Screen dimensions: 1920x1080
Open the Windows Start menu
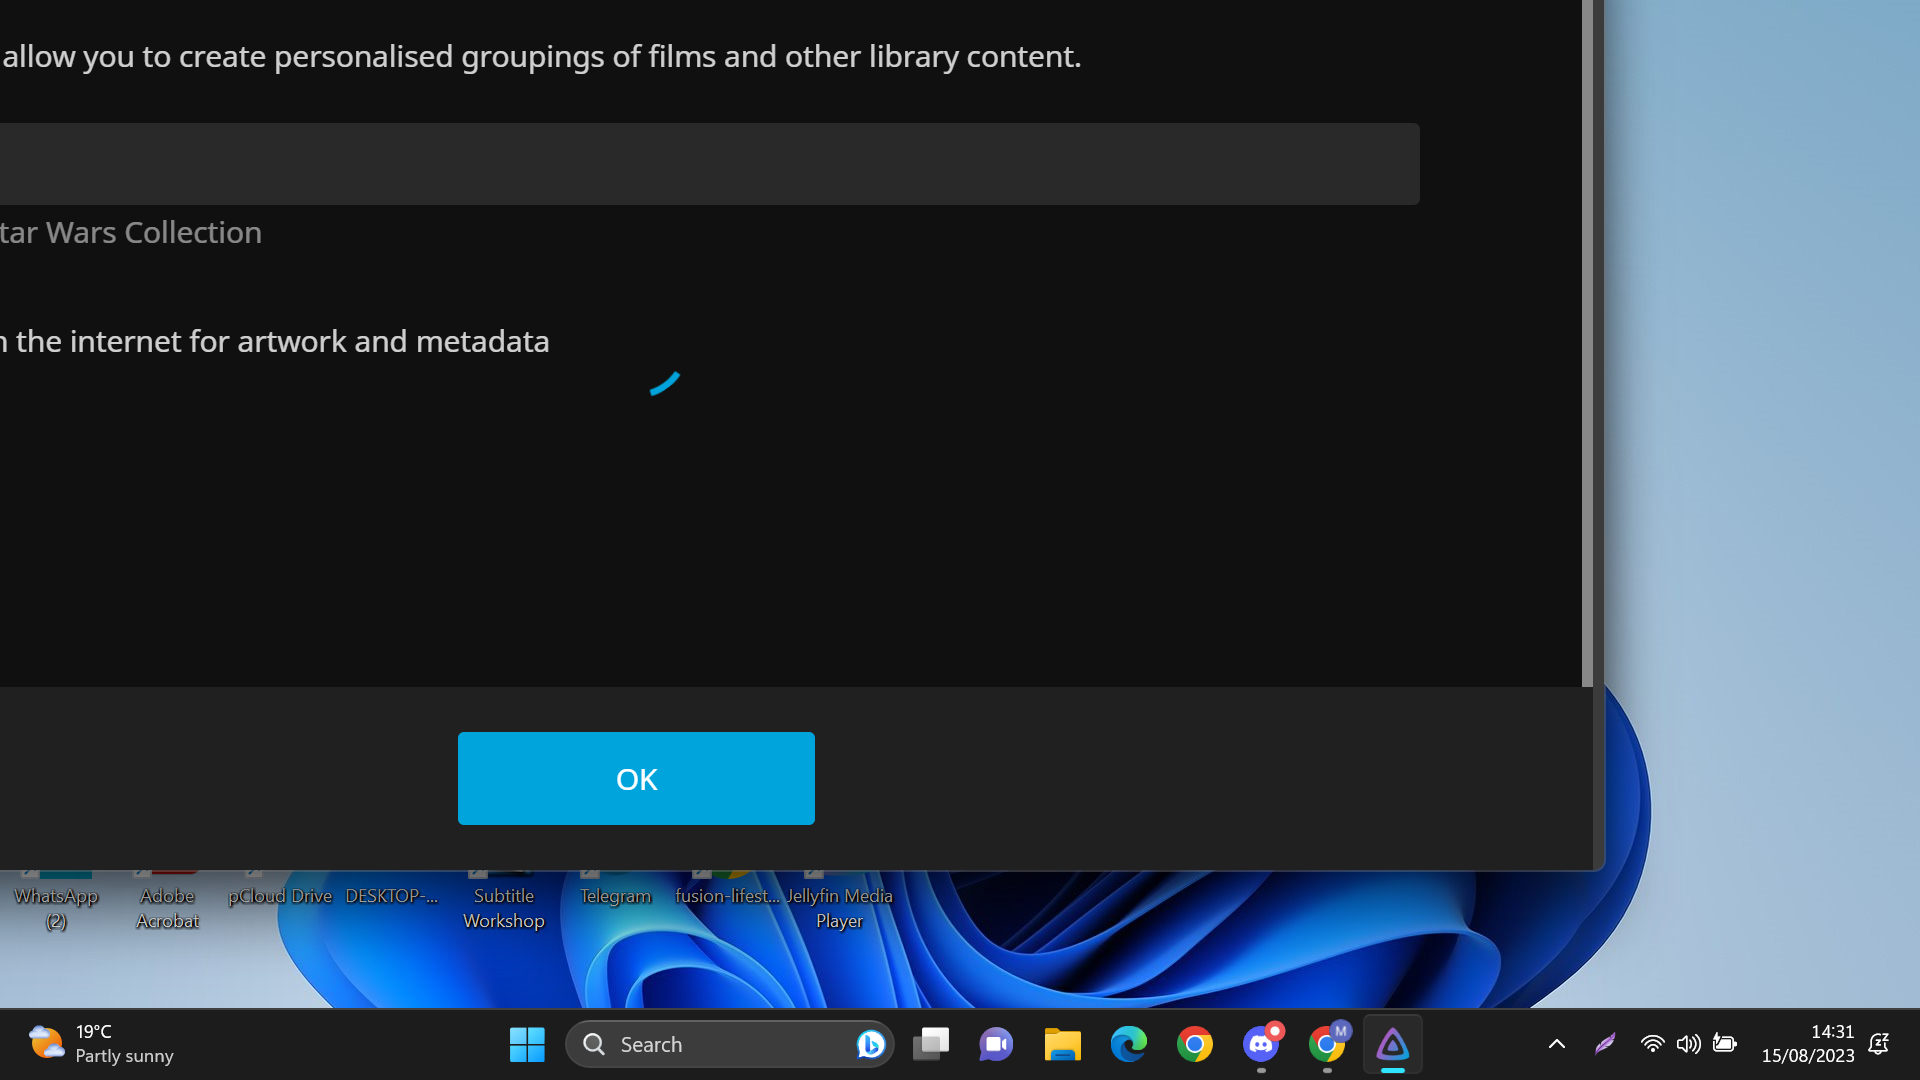[527, 1044]
